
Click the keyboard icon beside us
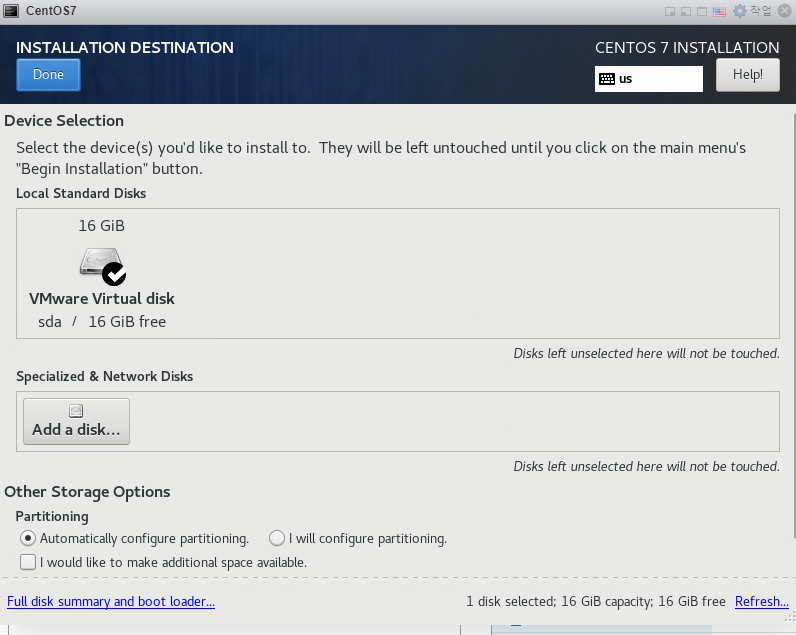click(x=607, y=79)
